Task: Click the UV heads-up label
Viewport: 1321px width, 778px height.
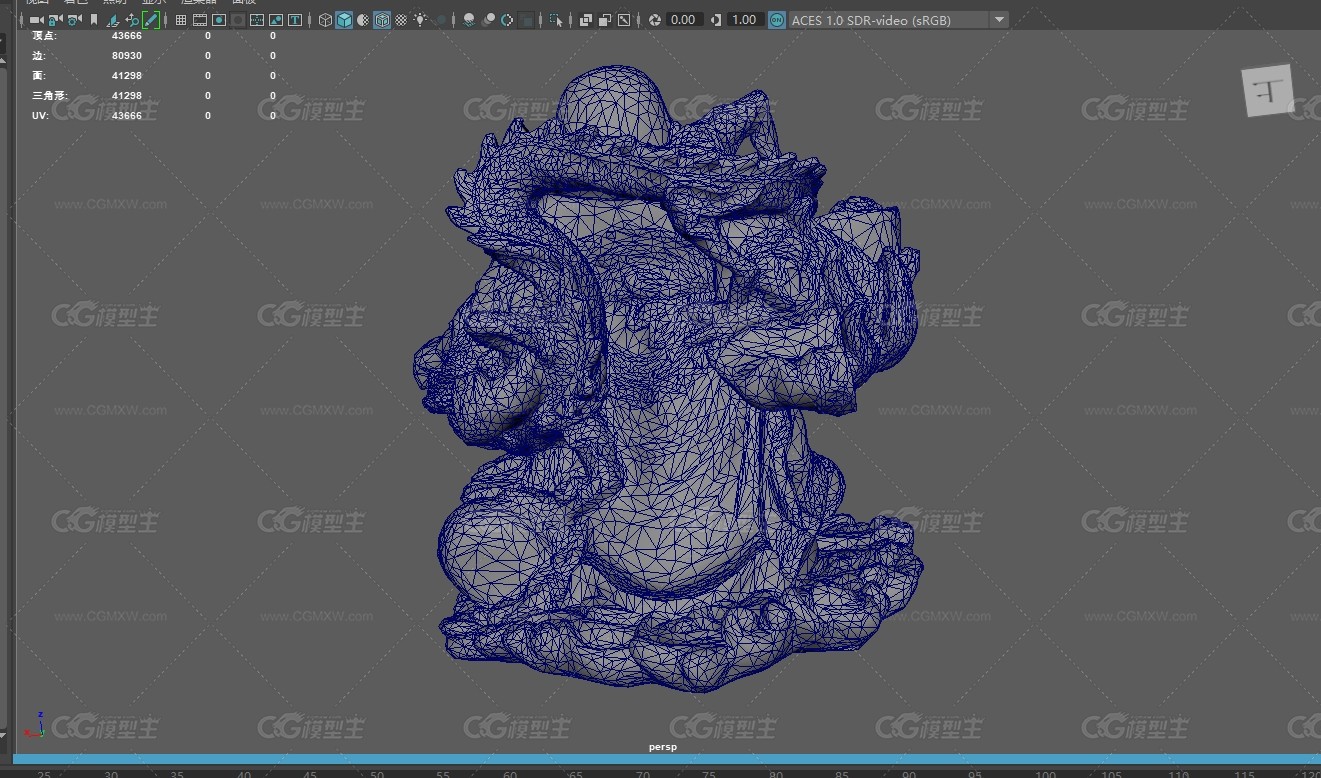Action: click(x=41, y=116)
